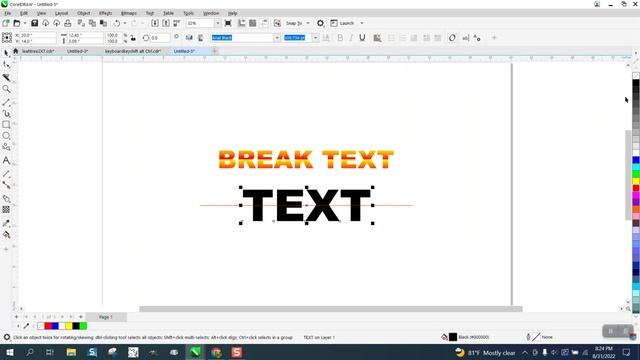Select the Connector tool
The width and height of the screenshot is (640, 360).
6,185
